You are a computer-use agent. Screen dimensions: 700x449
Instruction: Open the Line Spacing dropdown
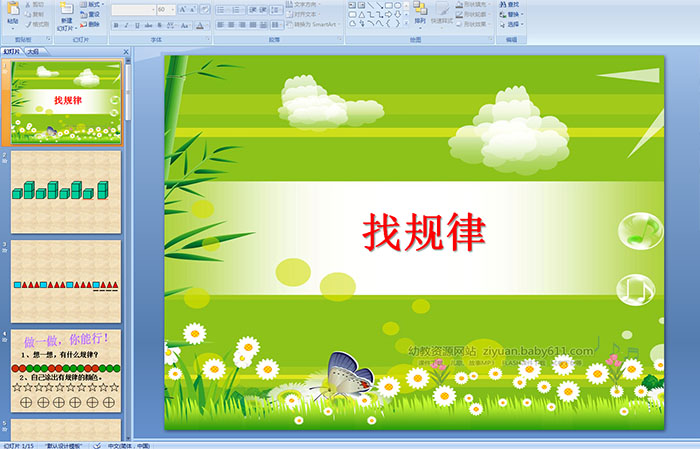click(276, 9)
